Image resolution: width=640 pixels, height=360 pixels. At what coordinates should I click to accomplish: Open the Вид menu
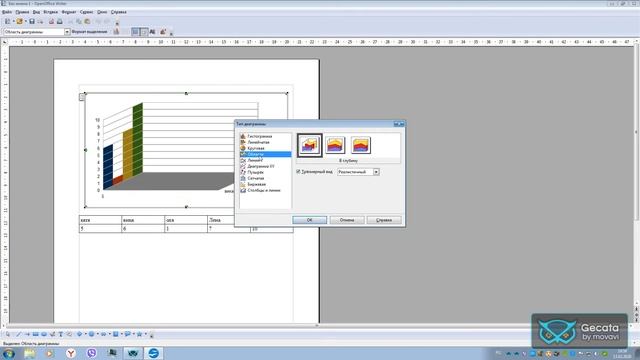coord(36,12)
